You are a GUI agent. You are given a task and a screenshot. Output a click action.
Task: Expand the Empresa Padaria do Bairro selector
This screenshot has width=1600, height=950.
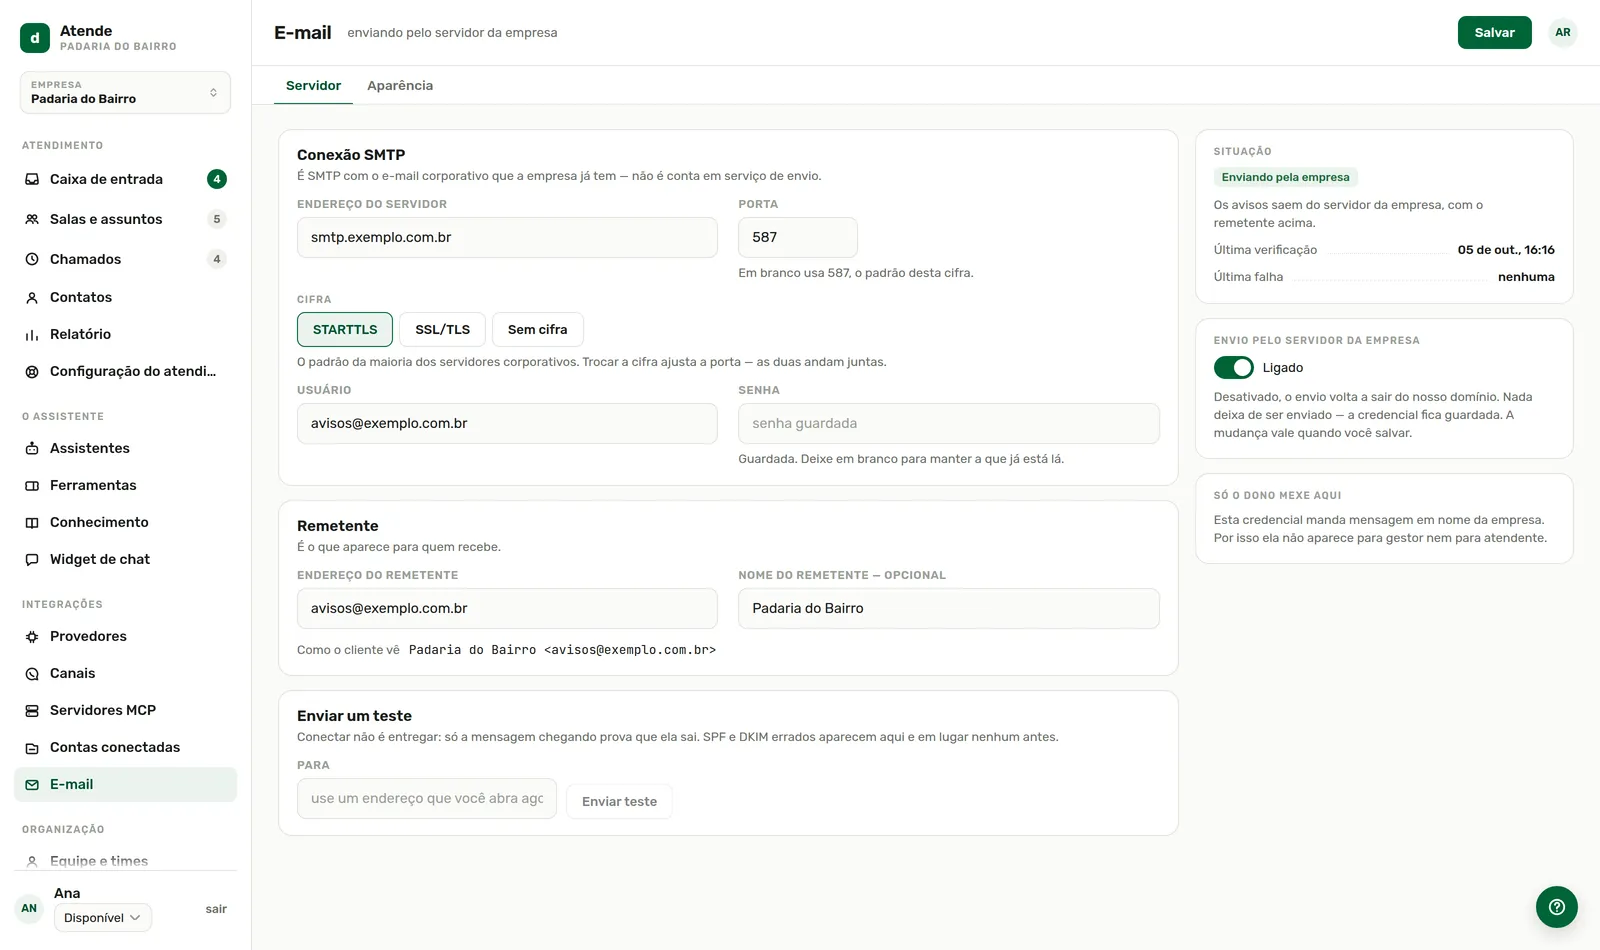[125, 92]
